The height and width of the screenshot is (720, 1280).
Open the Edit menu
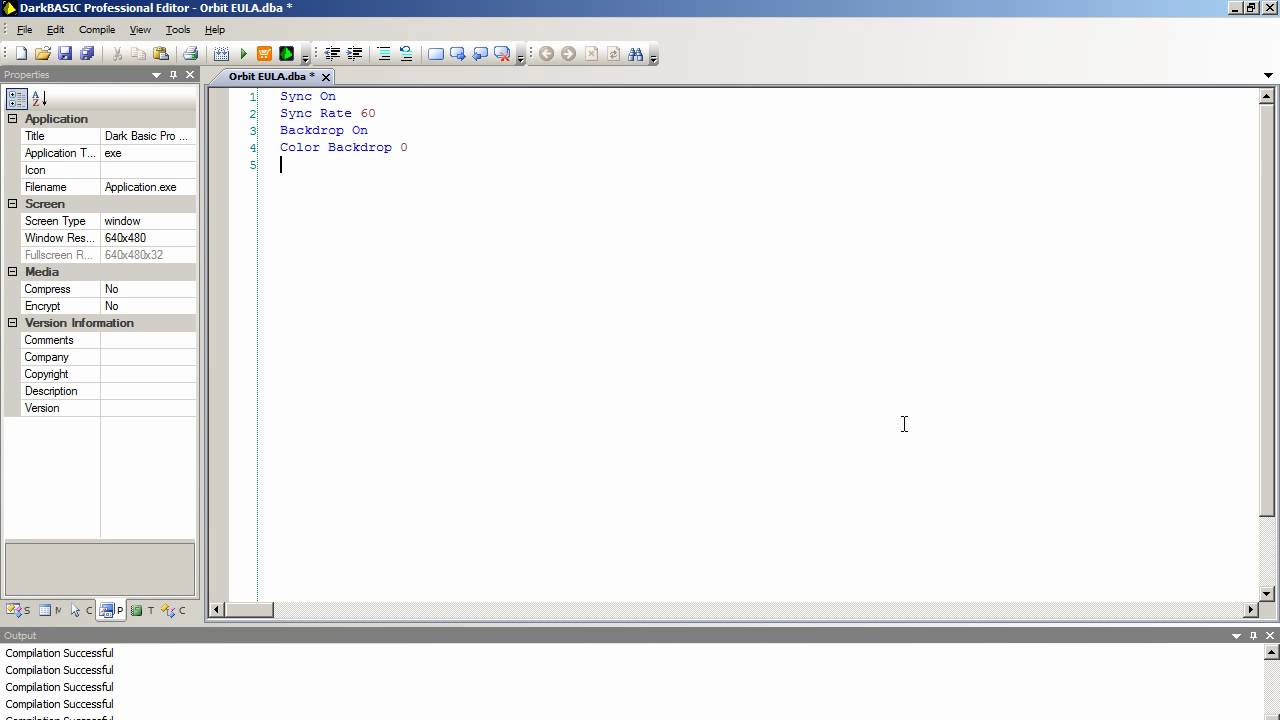[55, 30]
